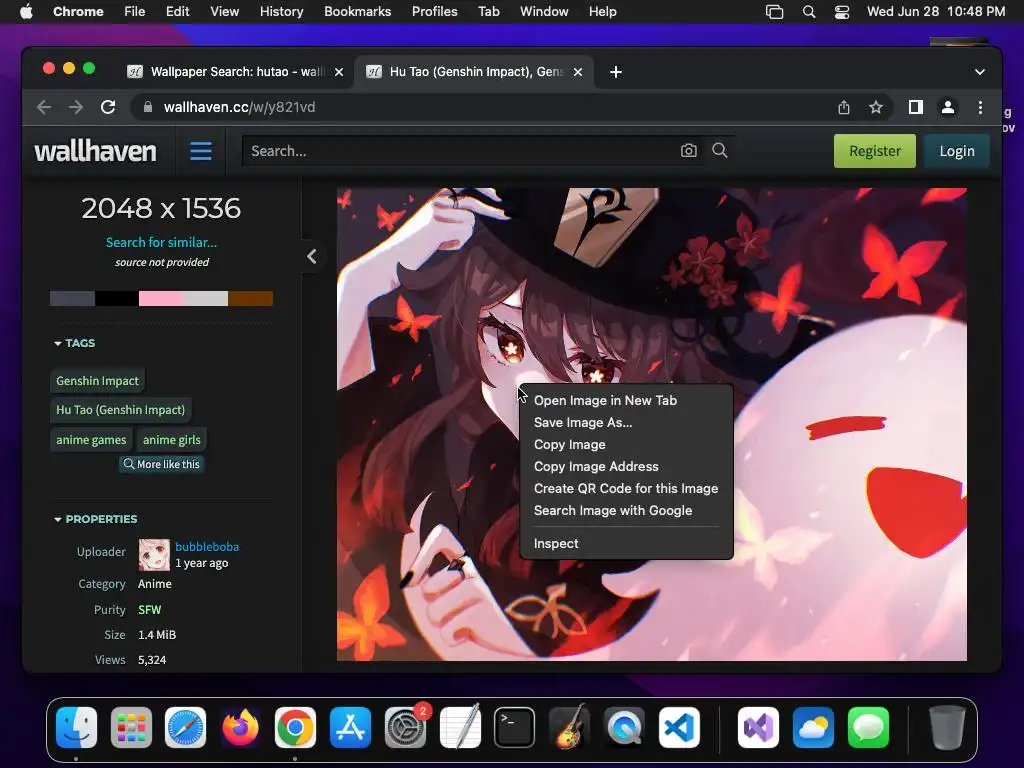Open Messages from the dock
This screenshot has width=1024, height=768.
(868, 728)
